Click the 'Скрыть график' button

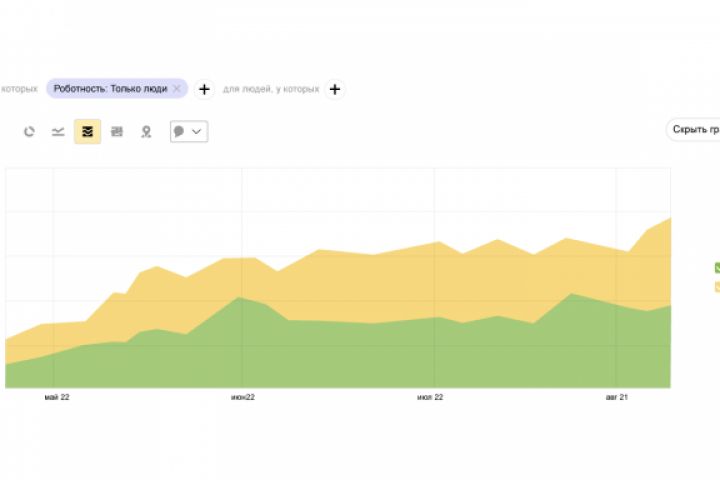pos(696,130)
